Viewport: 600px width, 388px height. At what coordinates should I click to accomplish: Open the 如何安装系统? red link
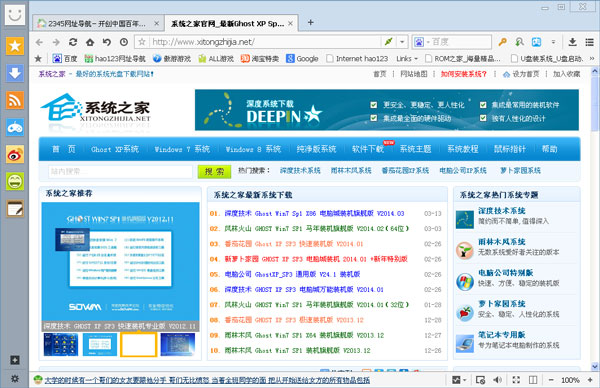click(x=463, y=74)
